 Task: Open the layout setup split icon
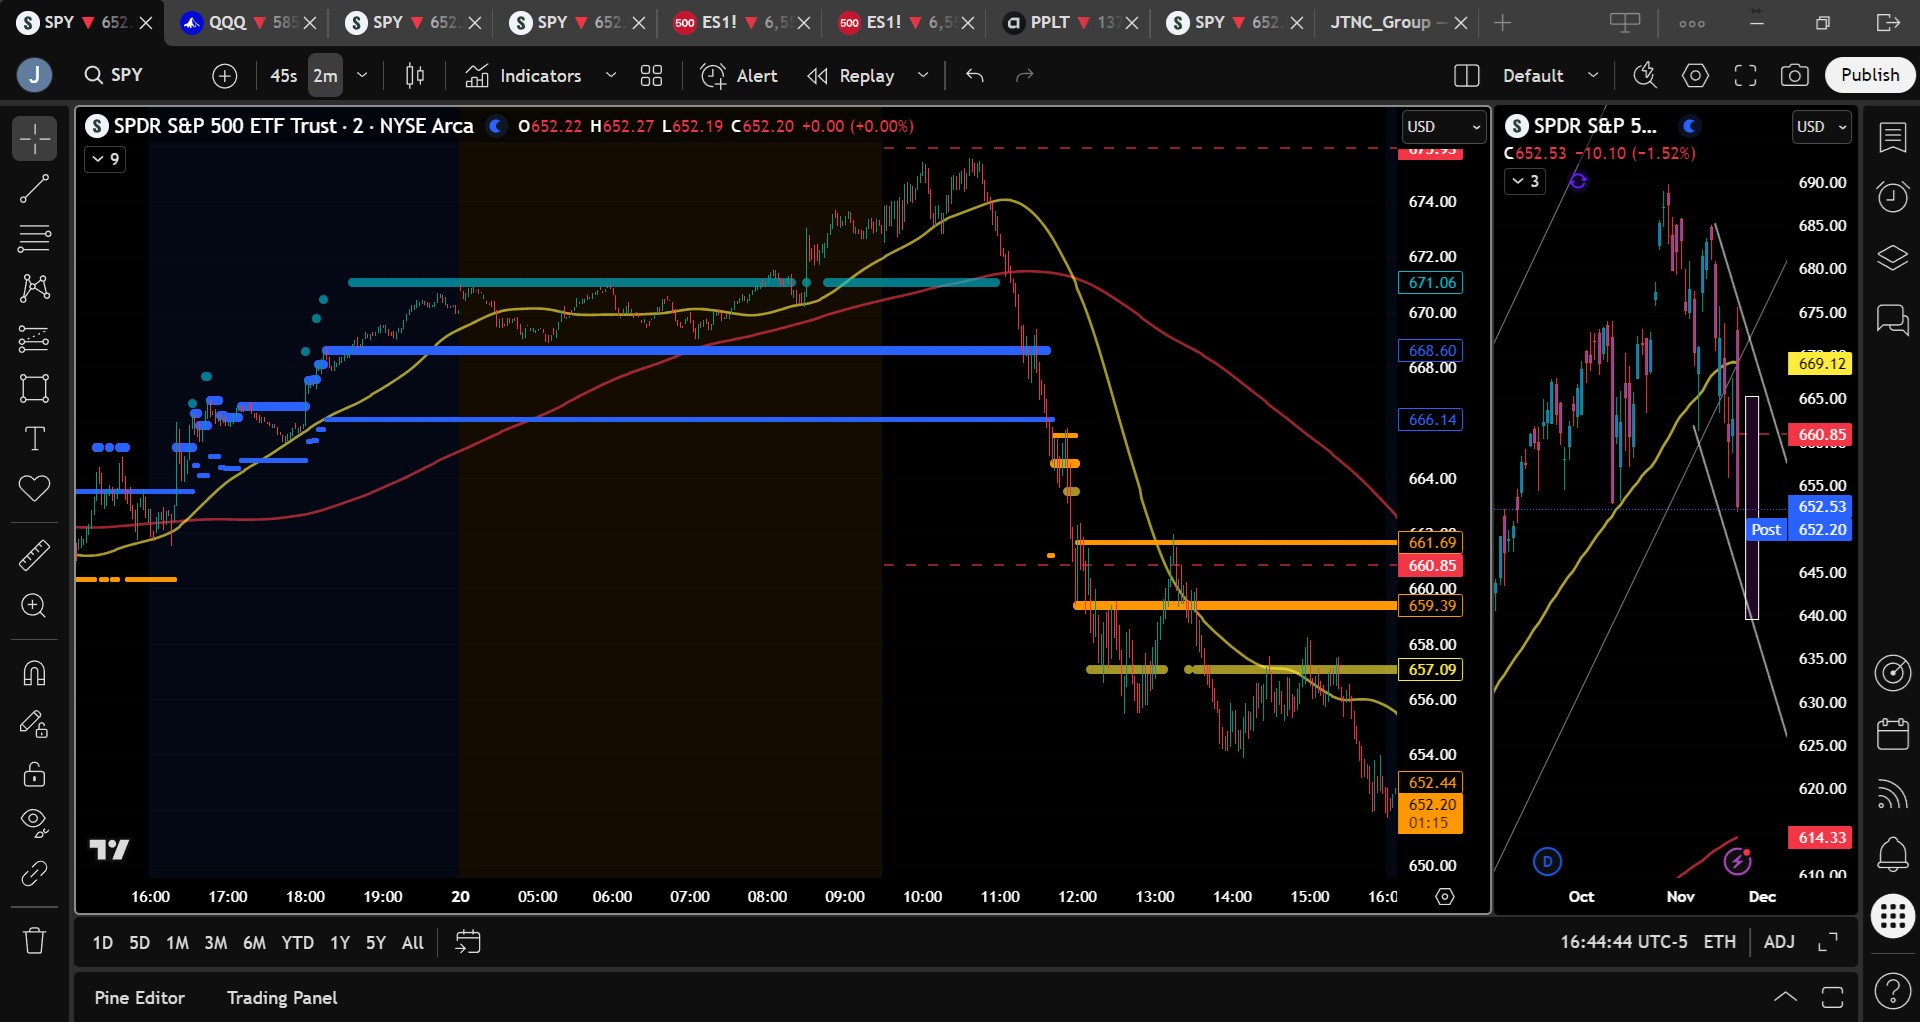point(1466,75)
